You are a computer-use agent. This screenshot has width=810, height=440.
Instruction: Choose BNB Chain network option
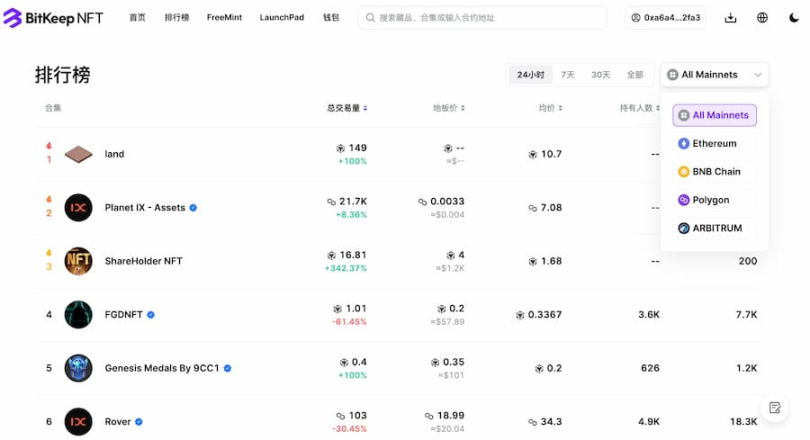(714, 171)
